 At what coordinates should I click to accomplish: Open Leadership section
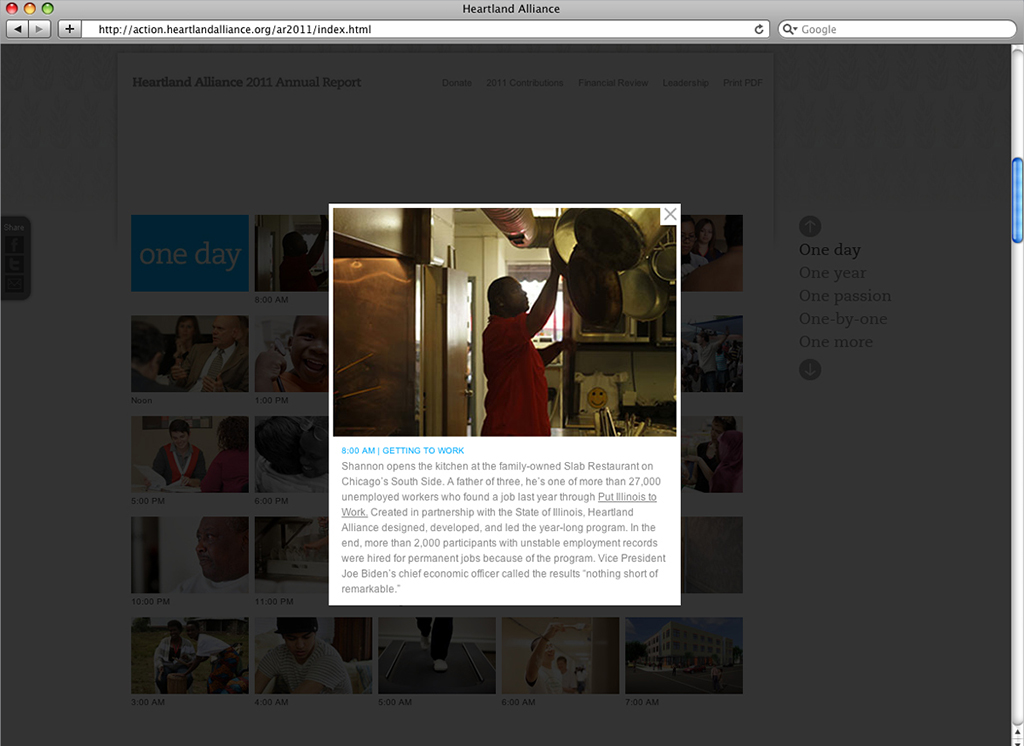coord(685,83)
